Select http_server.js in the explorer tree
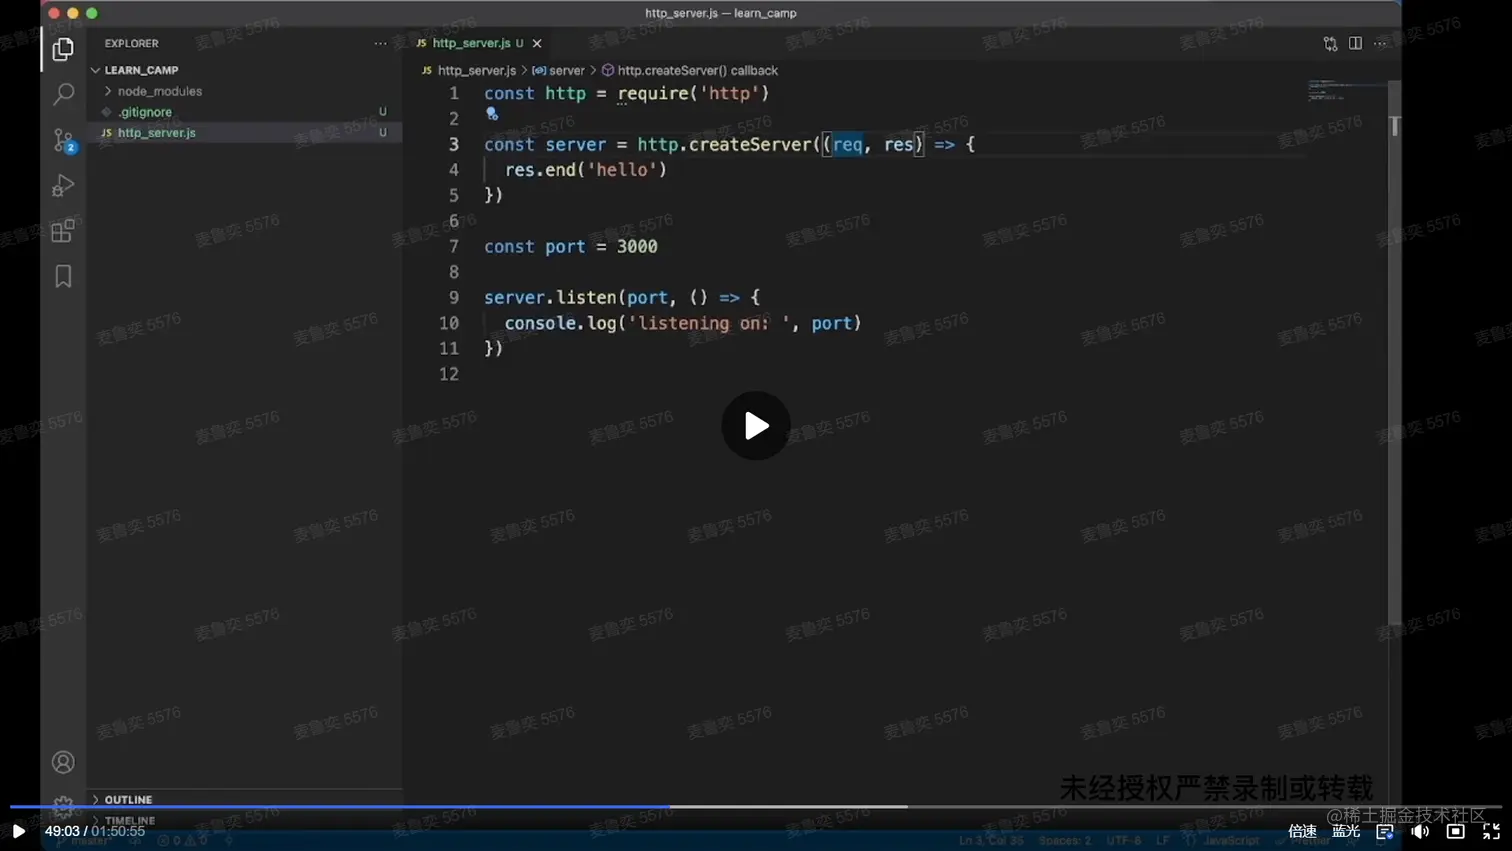 (x=244, y=133)
